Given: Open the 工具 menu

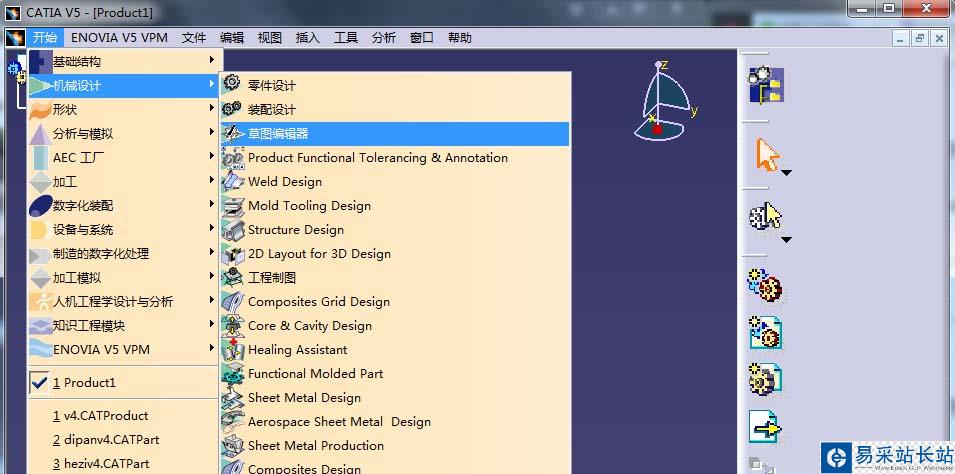Looking at the screenshot, I should (x=346, y=38).
